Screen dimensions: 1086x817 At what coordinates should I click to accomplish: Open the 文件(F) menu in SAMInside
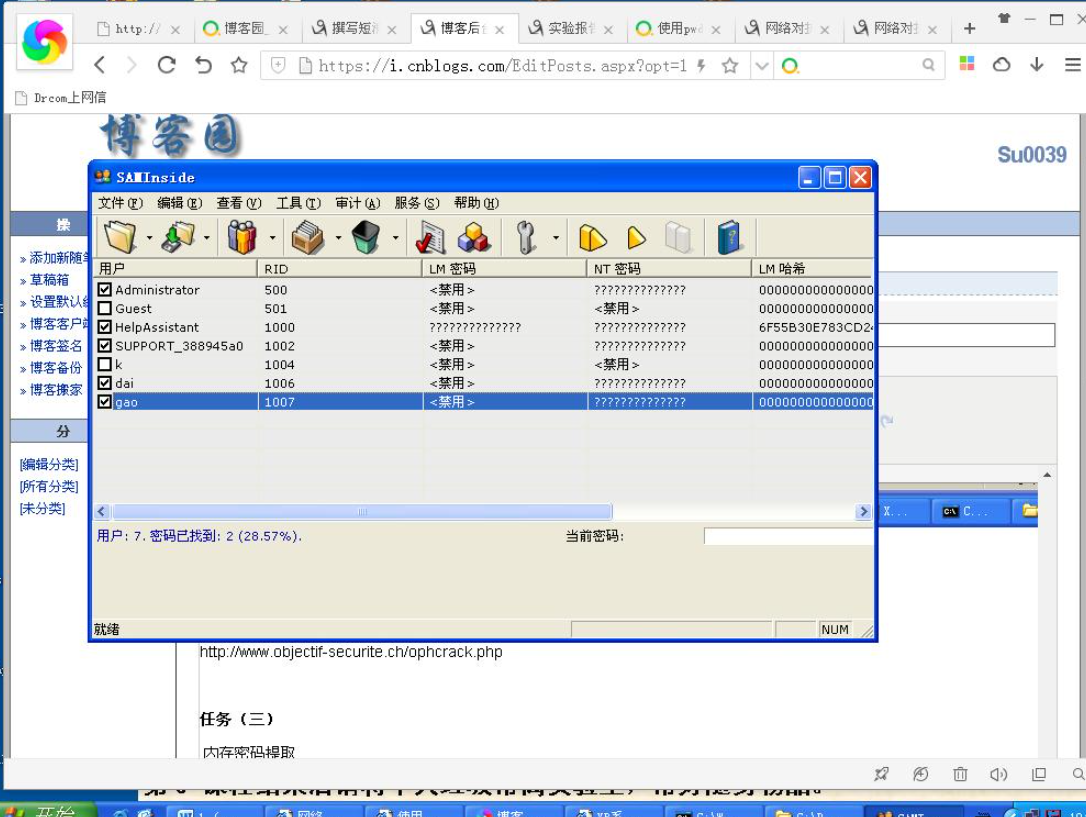pos(120,203)
